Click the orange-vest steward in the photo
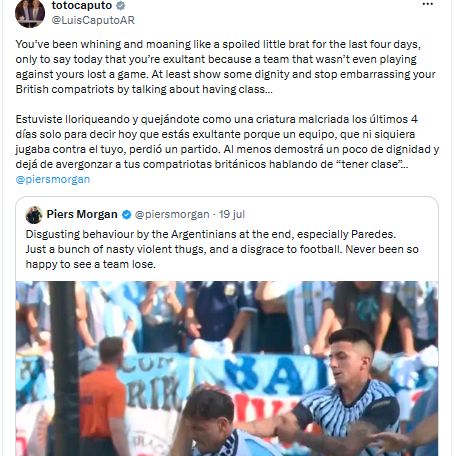 coord(103,397)
